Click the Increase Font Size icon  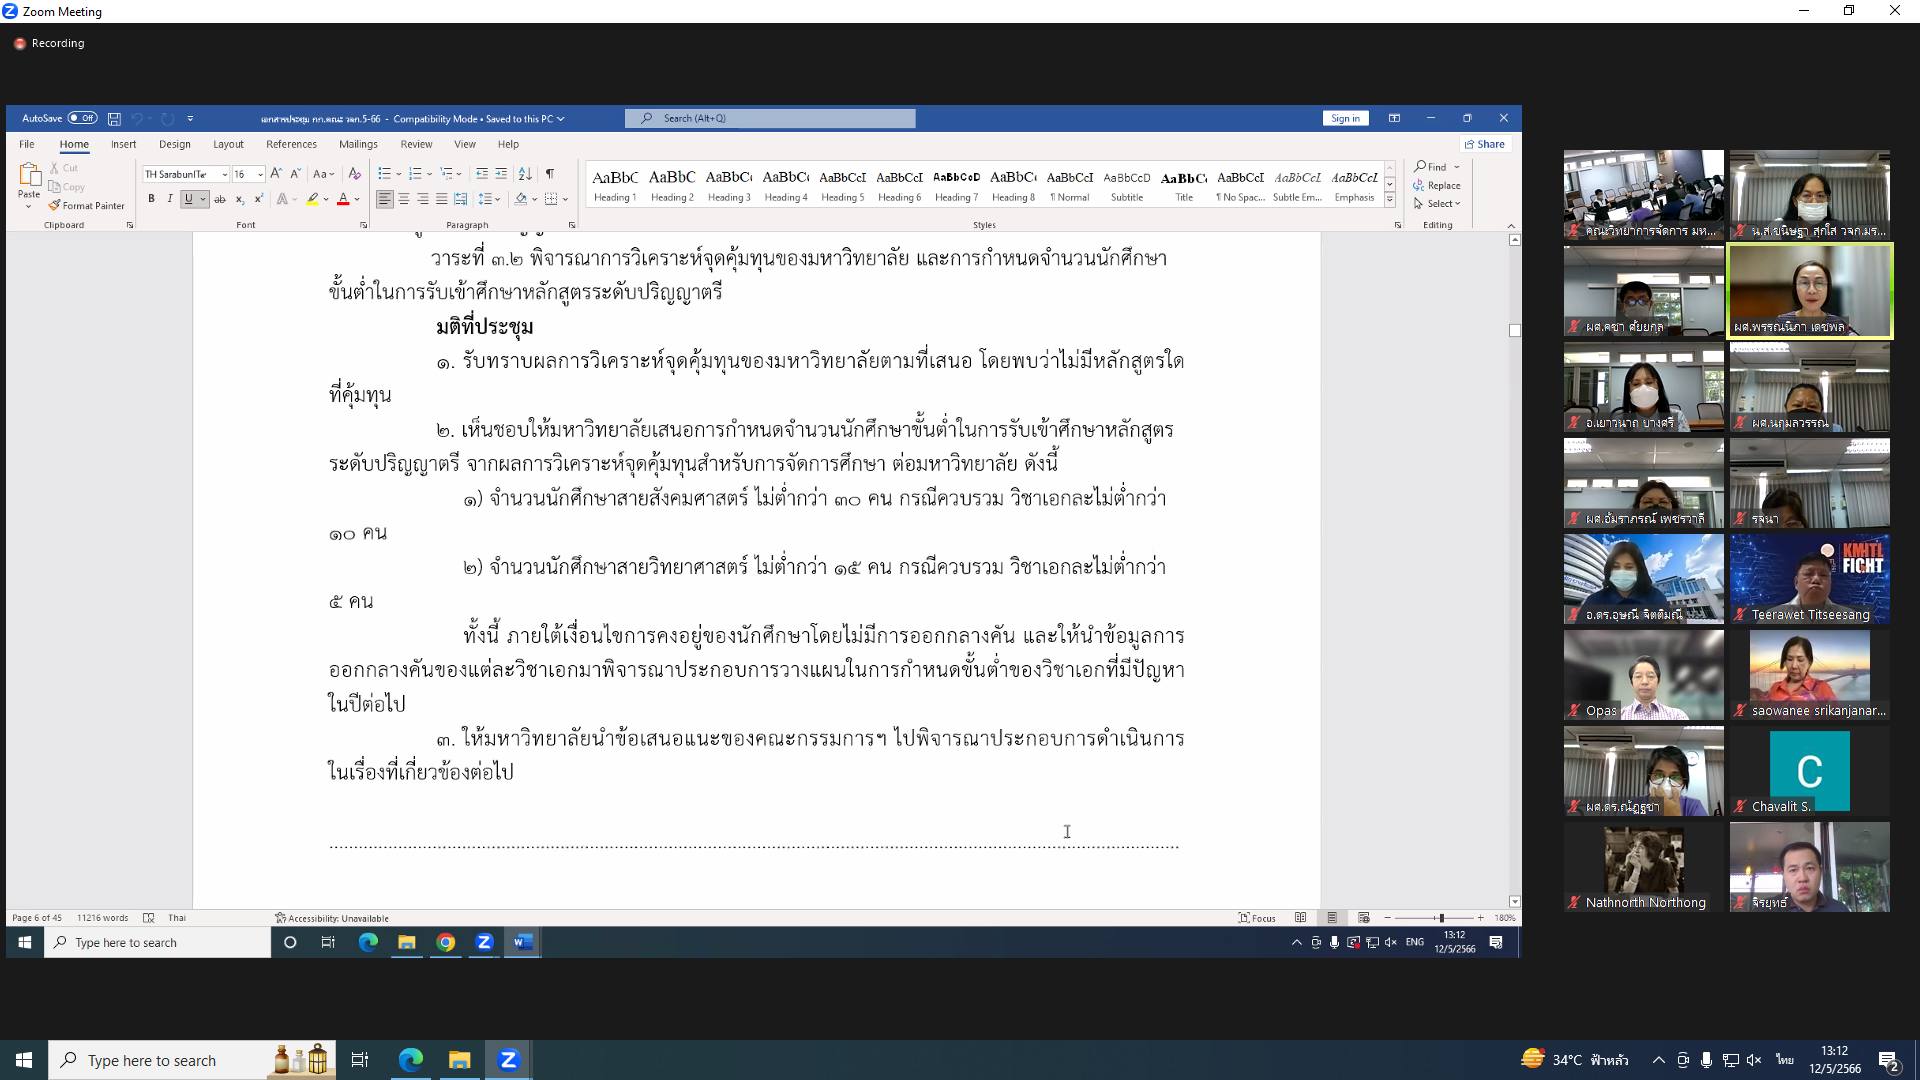276,174
